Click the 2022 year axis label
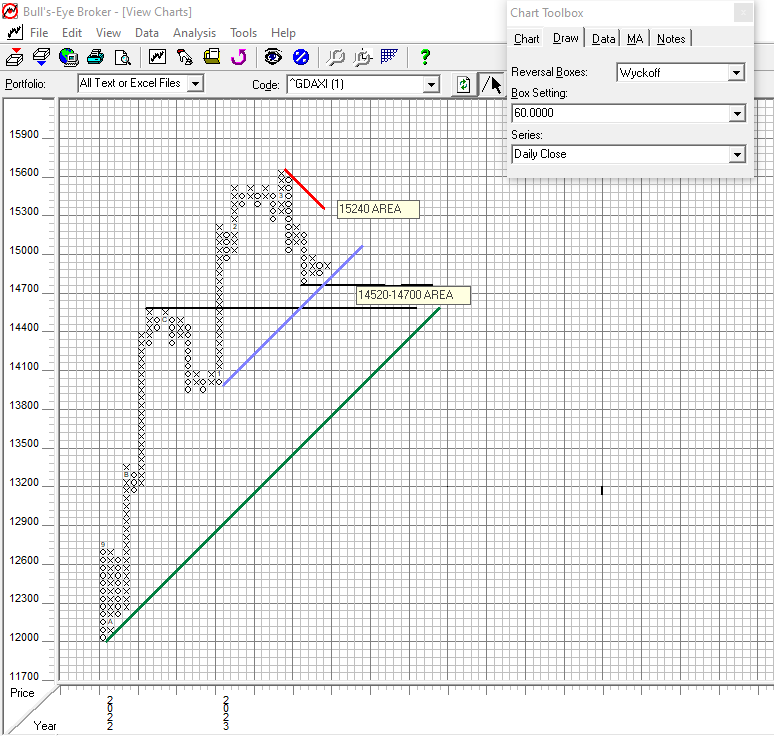The image size is (774, 736). pyautogui.click(x=110, y=713)
